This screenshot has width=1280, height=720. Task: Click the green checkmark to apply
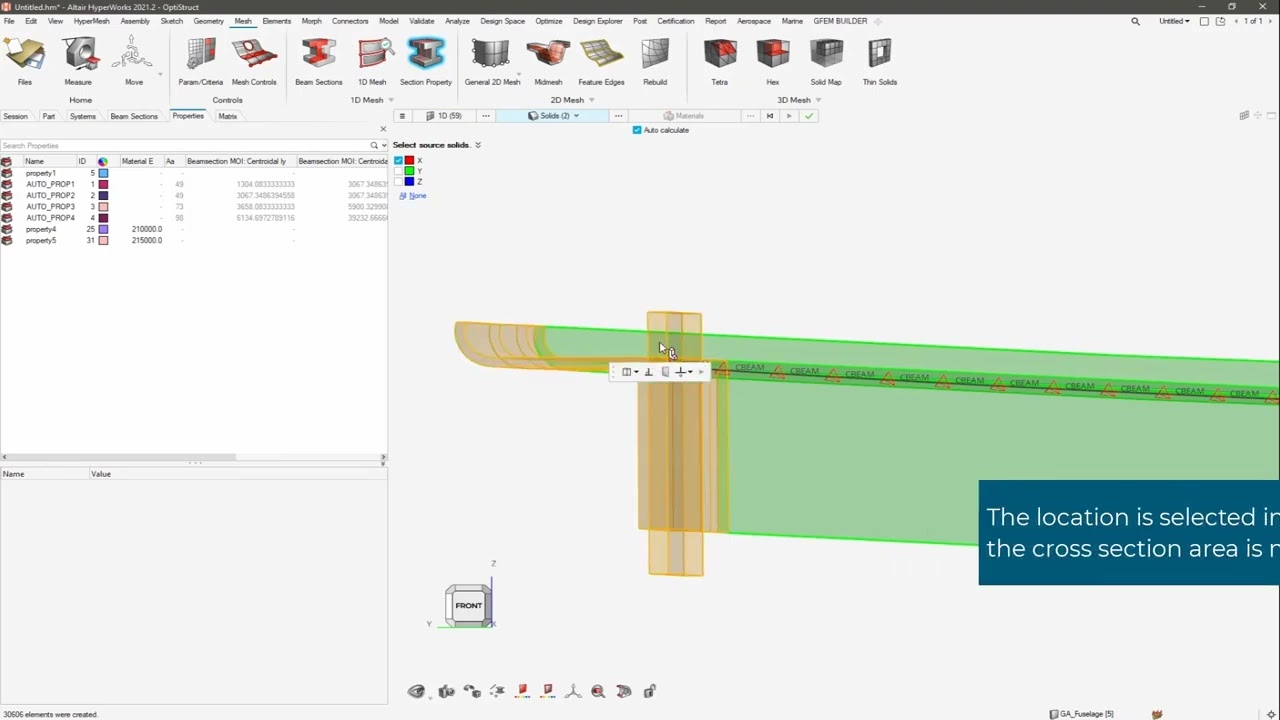pos(809,116)
